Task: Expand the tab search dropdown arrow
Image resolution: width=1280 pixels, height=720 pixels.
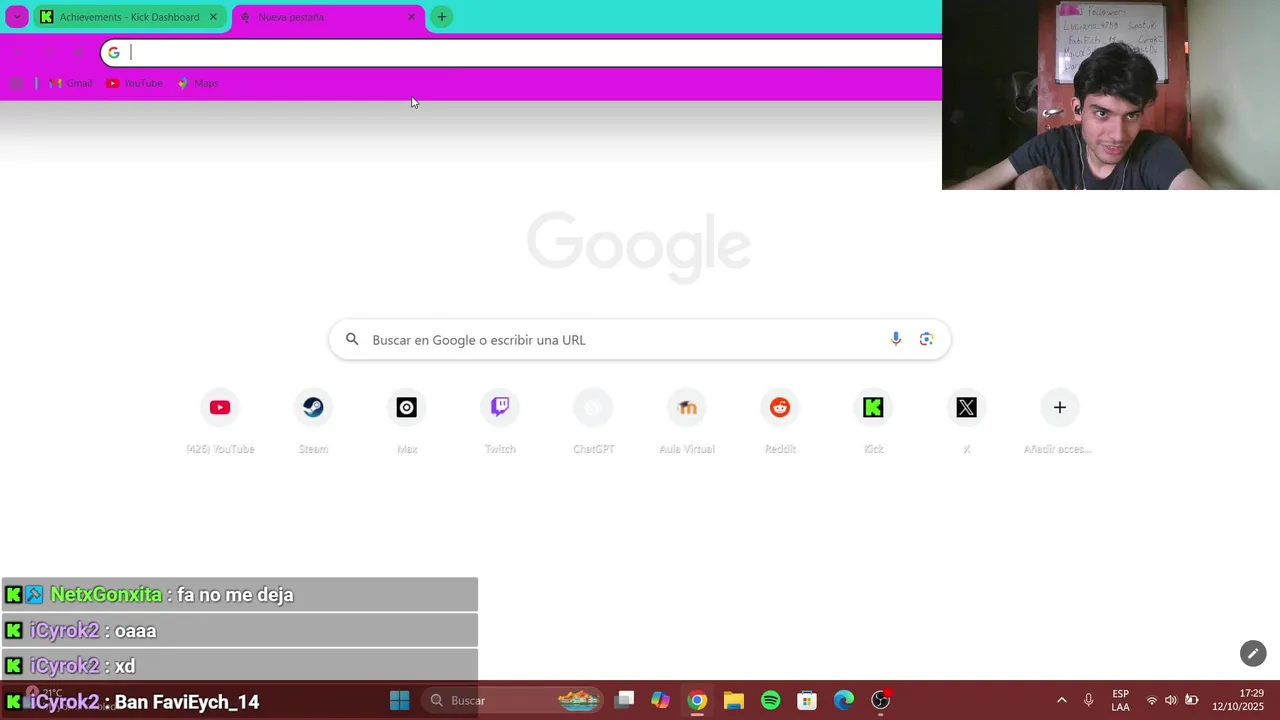Action: pyautogui.click(x=17, y=17)
